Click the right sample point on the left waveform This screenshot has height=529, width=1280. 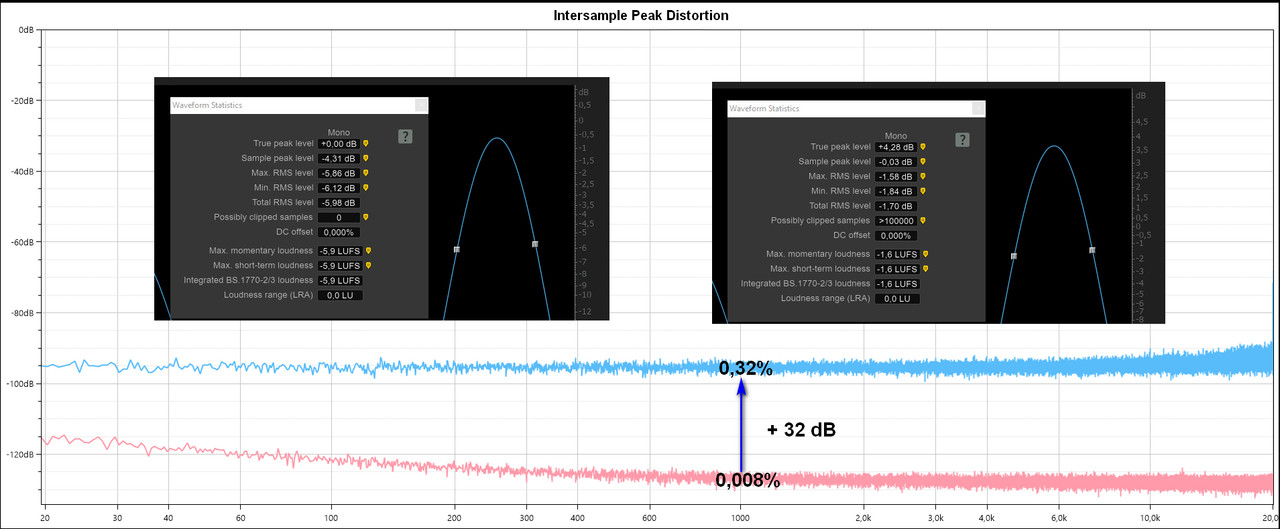535,244
